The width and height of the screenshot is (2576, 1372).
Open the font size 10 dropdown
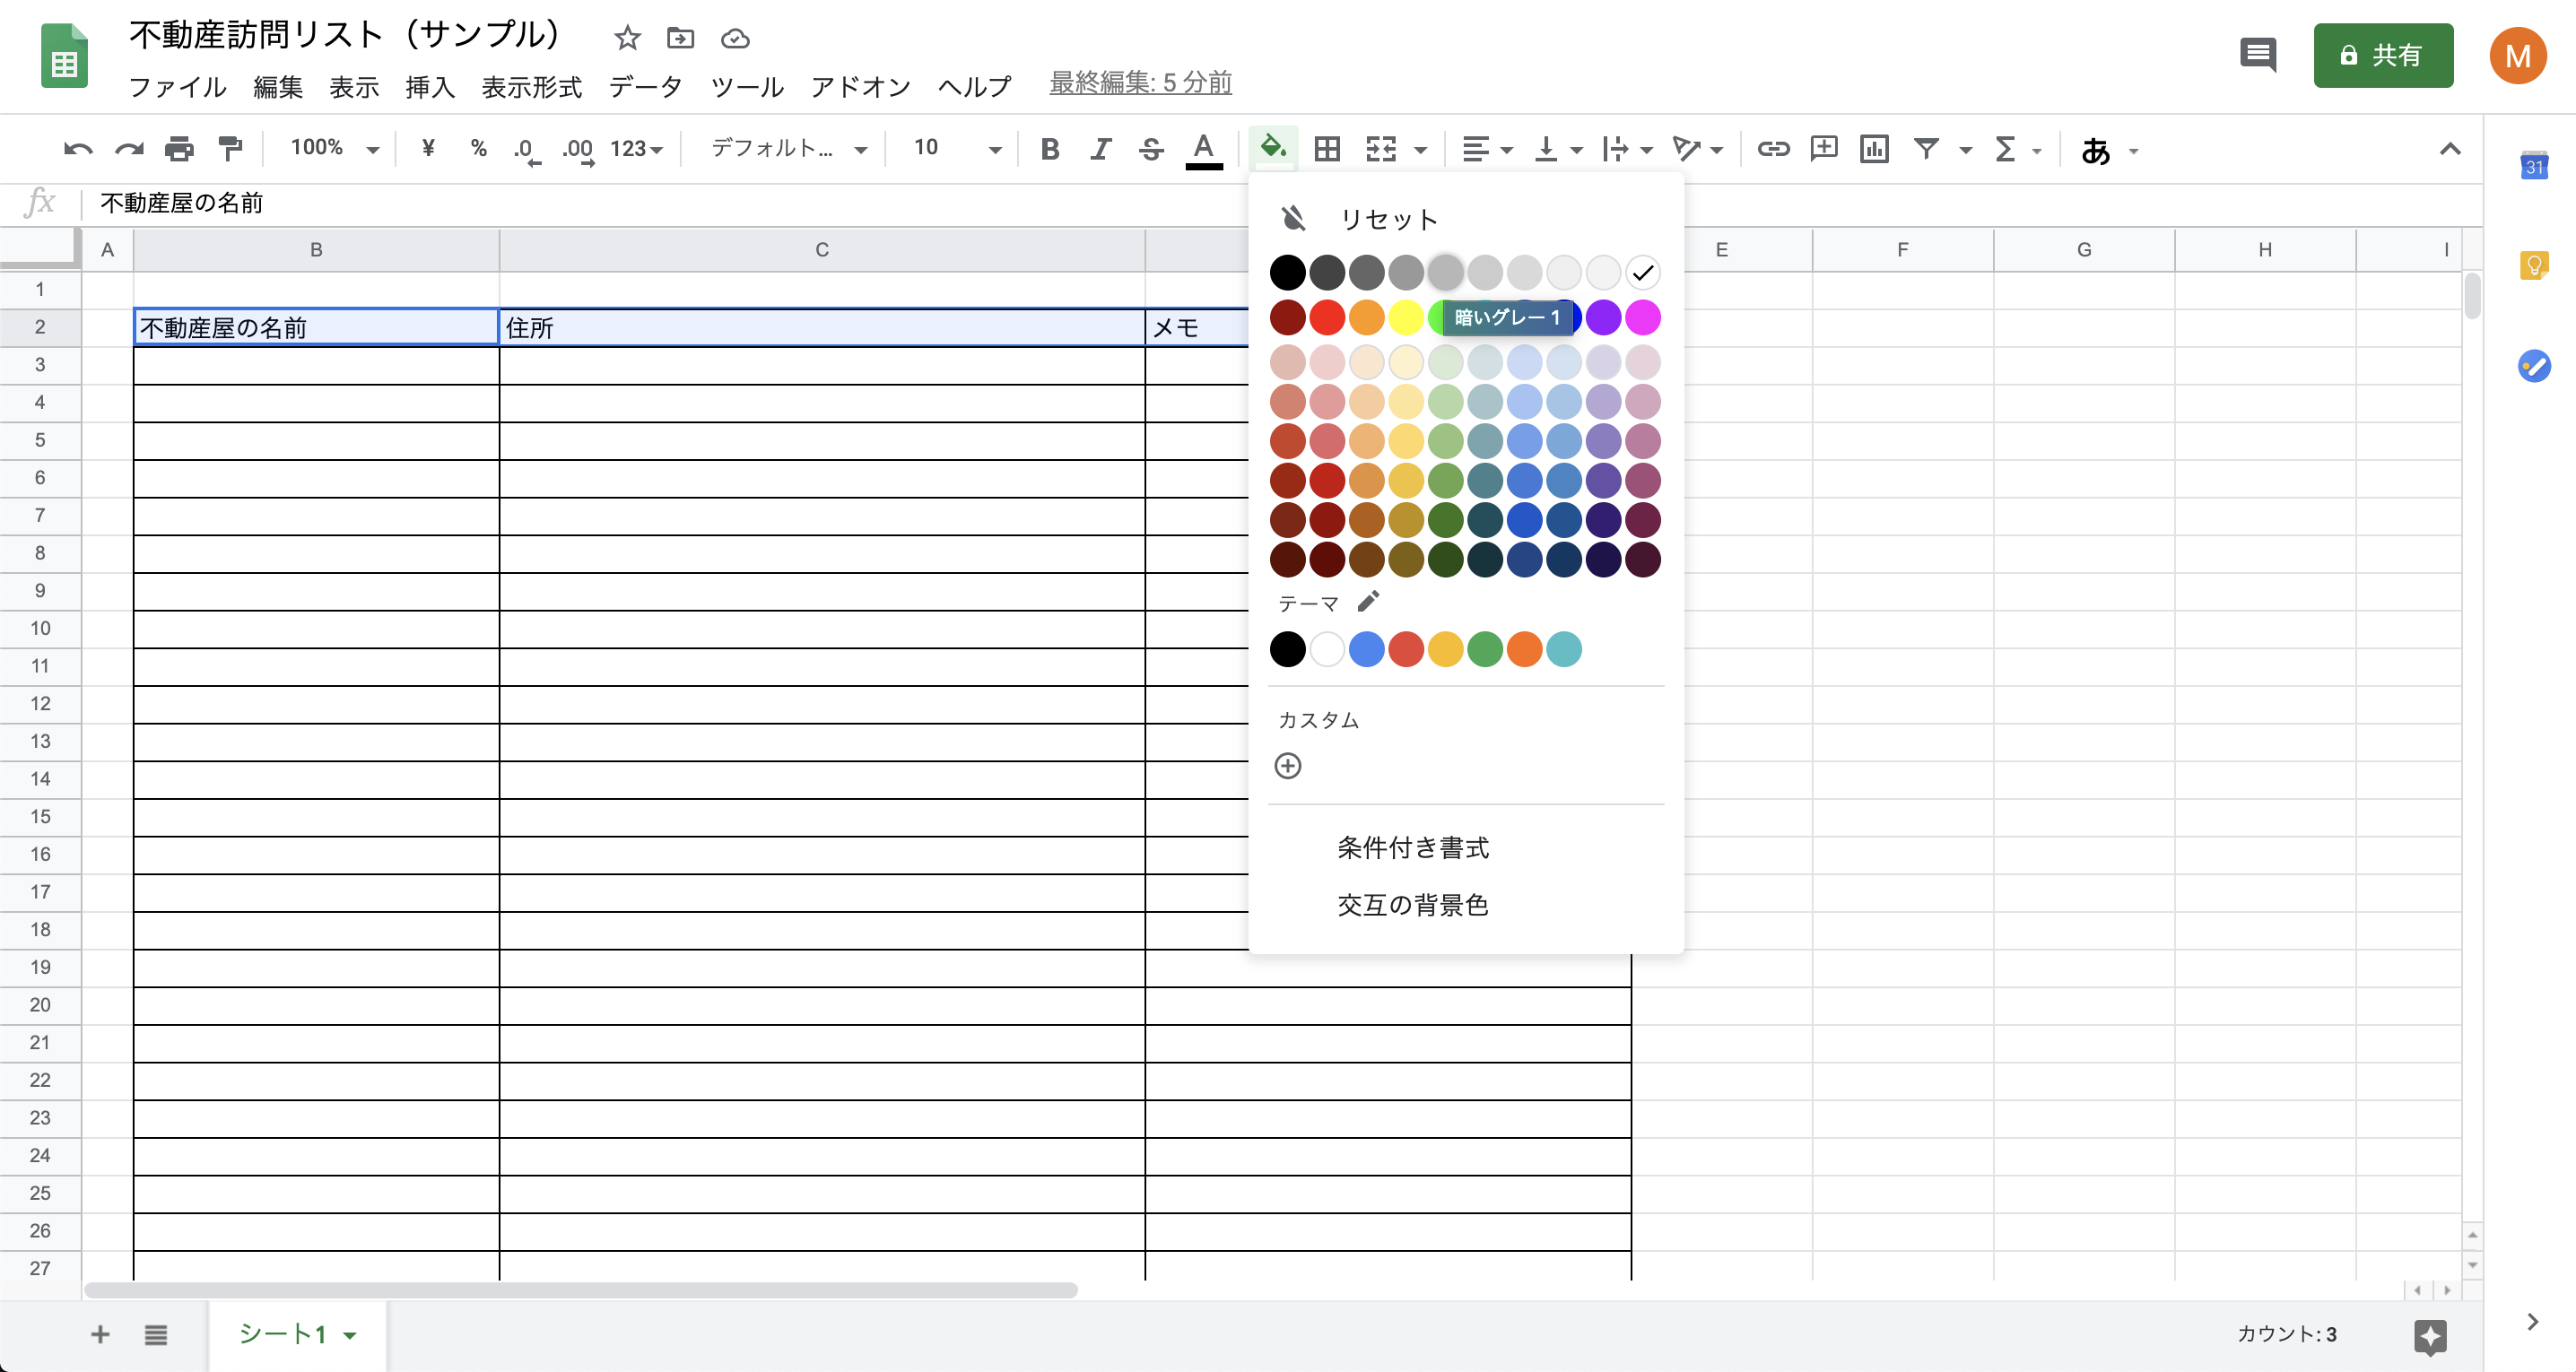pyautogui.click(x=956, y=149)
